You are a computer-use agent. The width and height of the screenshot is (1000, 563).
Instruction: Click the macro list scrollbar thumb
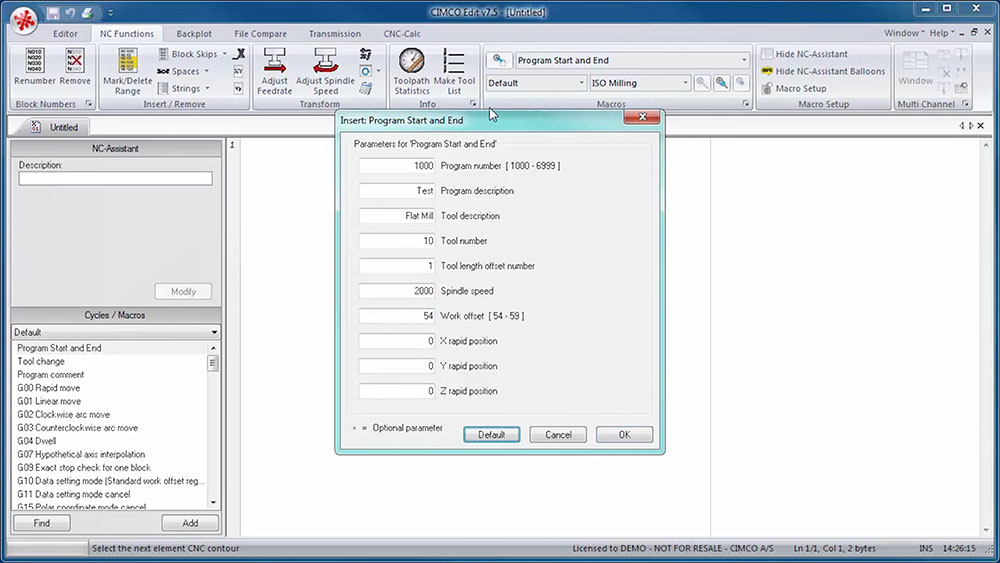click(213, 363)
